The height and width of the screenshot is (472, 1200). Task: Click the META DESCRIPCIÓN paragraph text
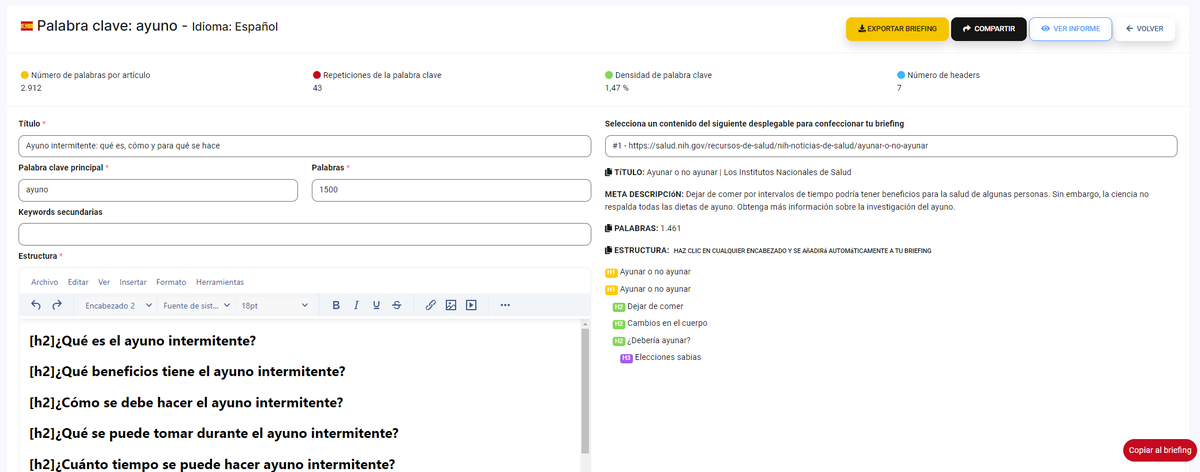[x=877, y=200]
